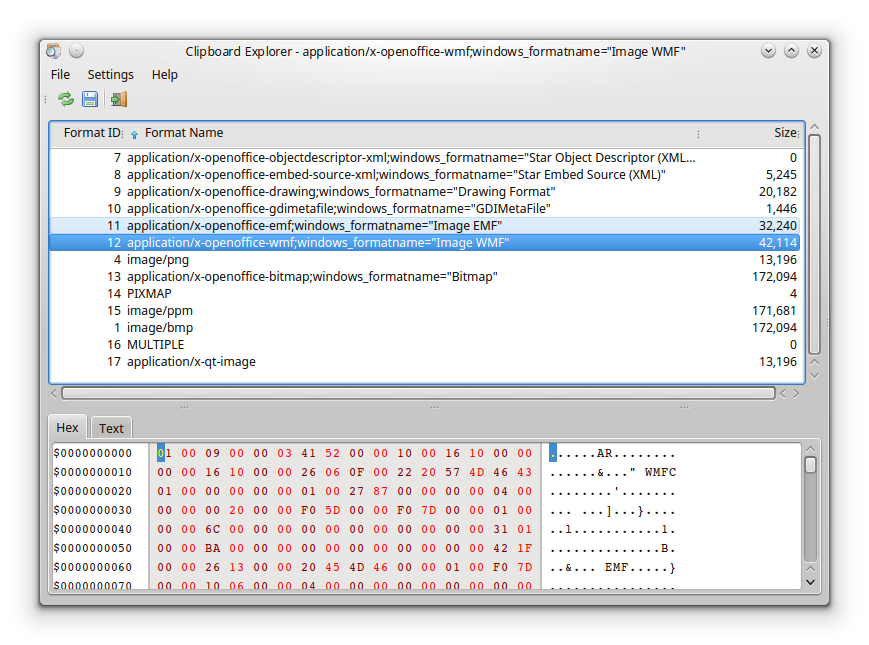Click the Clipboard Explorer window menu icon
Screen dimensions: 869x645
click(54, 51)
